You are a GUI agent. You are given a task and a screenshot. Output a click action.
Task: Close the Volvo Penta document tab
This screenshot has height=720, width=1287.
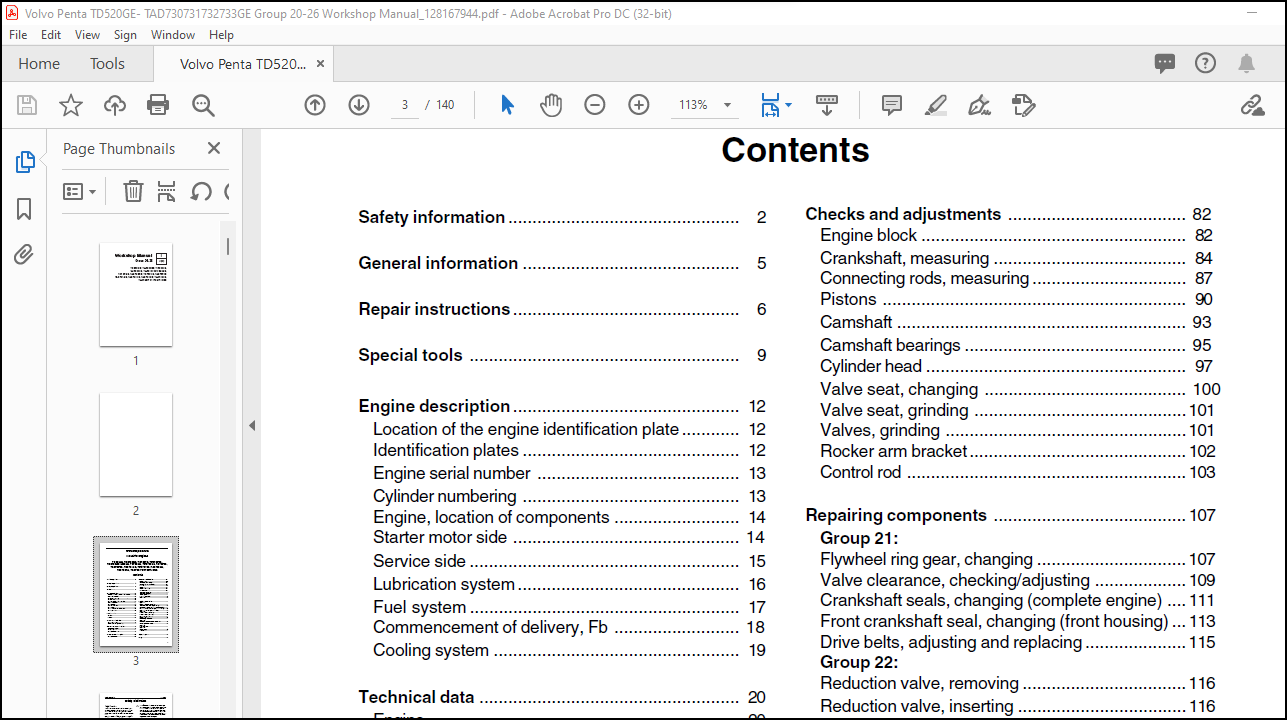point(321,64)
